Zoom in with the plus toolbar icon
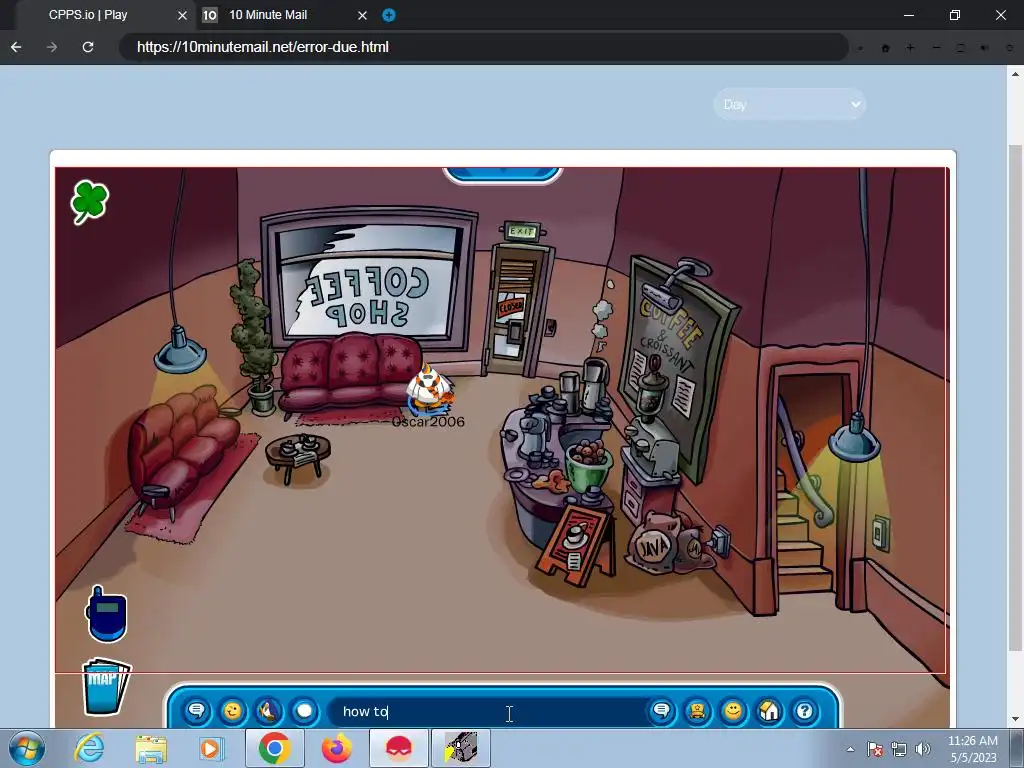The width and height of the screenshot is (1024, 768). pos(910,48)
